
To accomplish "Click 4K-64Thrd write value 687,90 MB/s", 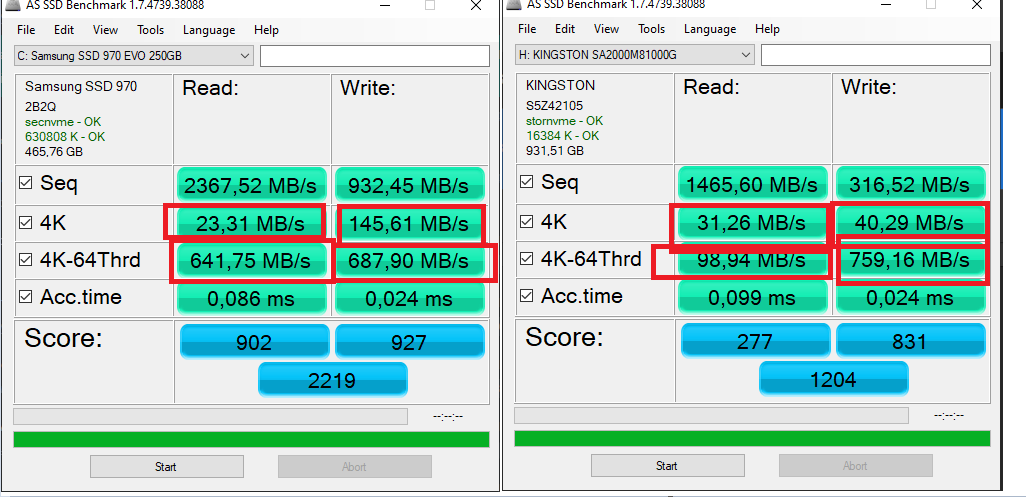I will (x=410, y=260).
